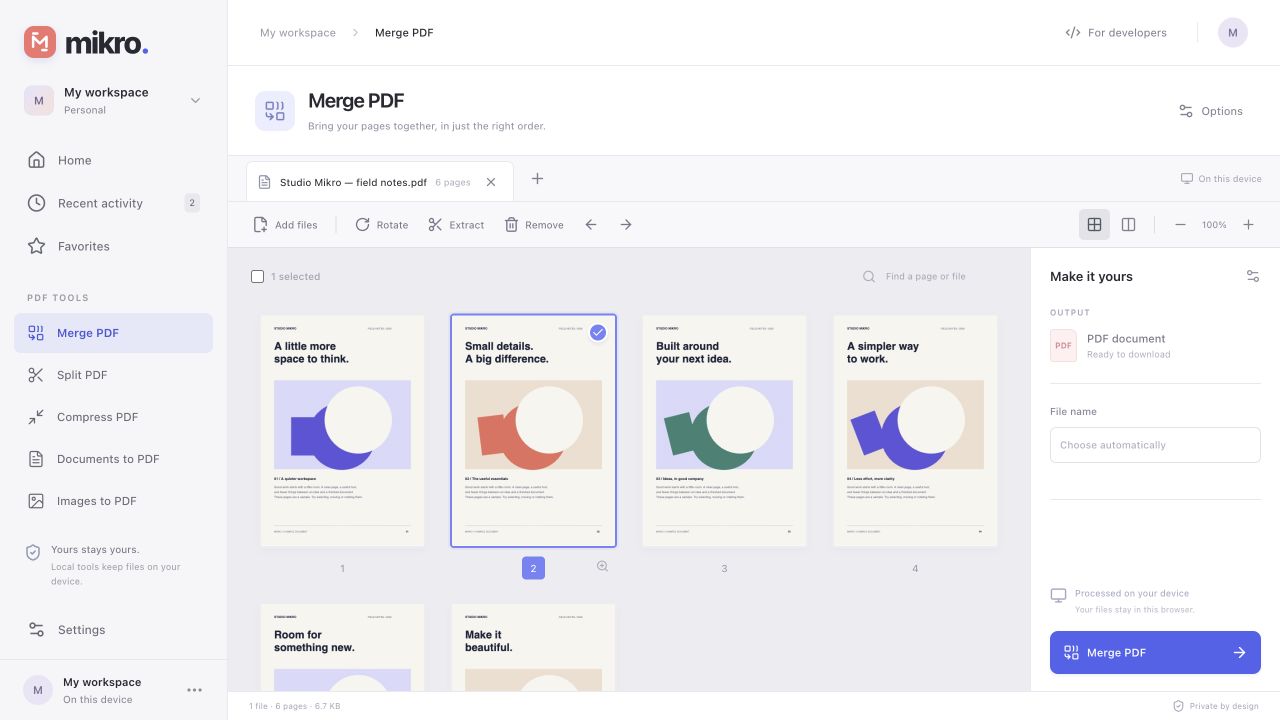Open the user avatar in header

(1232, 33)
